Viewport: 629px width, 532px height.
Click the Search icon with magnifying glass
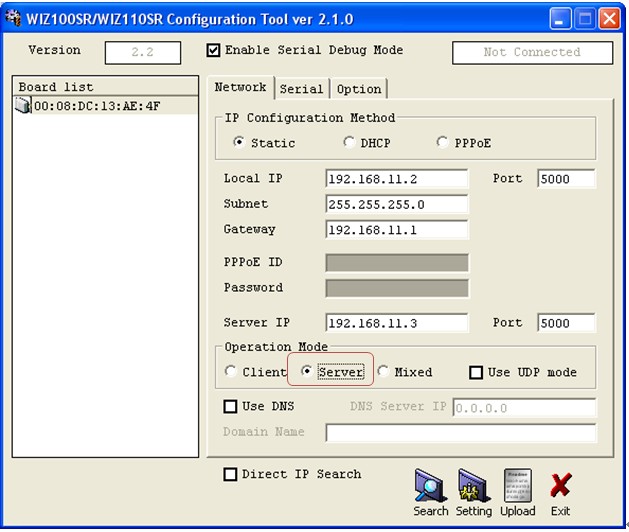430,485
